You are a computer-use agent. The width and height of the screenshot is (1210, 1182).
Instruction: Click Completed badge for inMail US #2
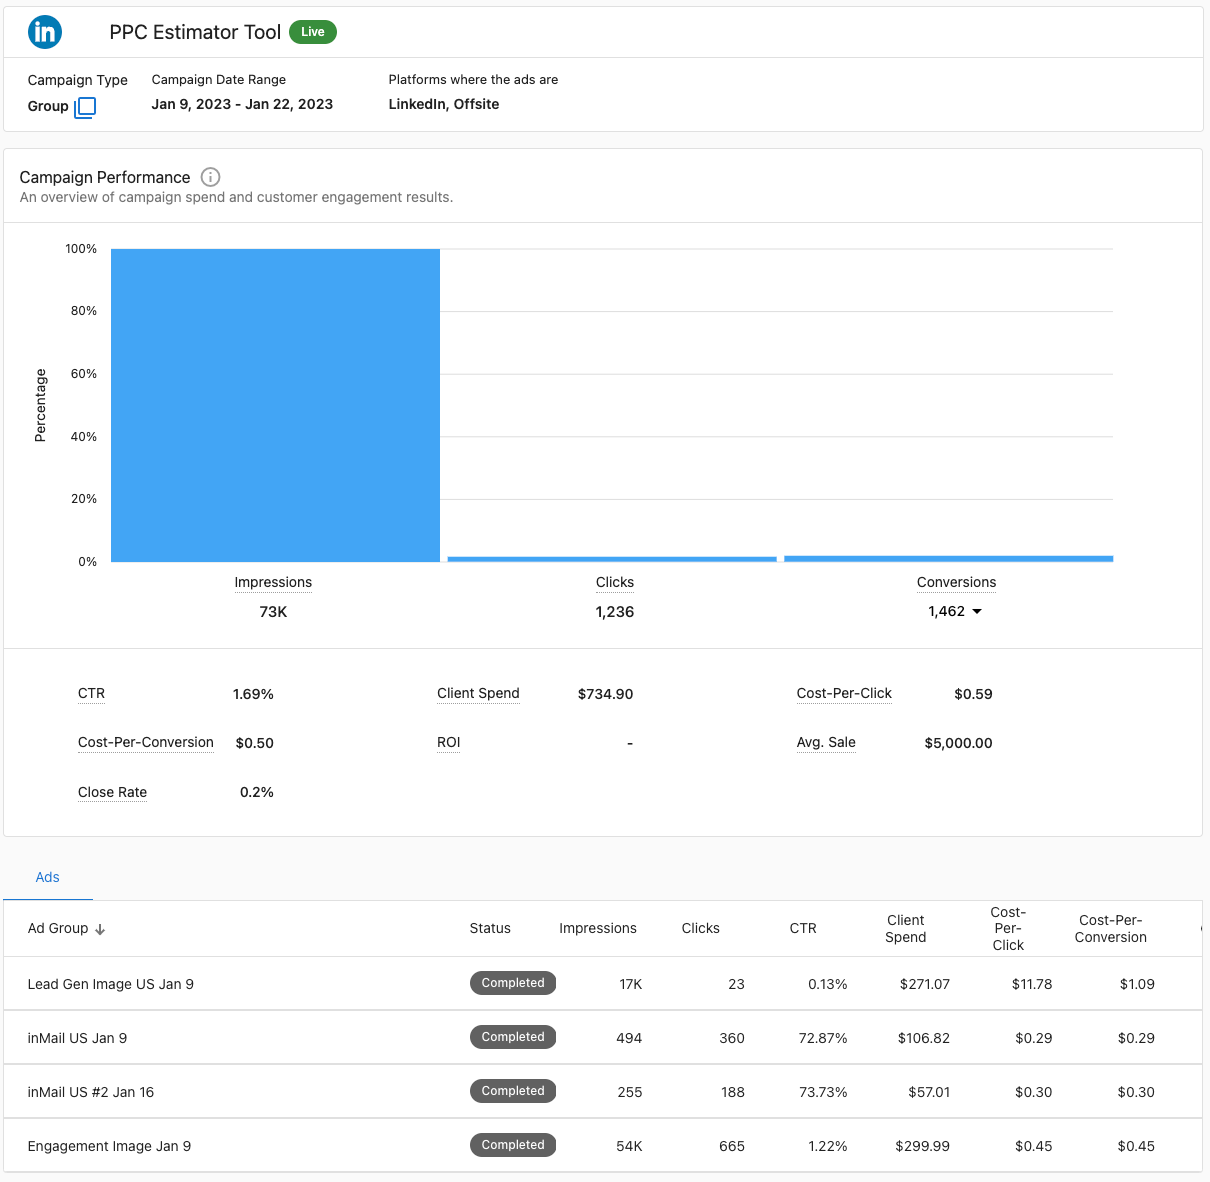tap(512, 1091)
